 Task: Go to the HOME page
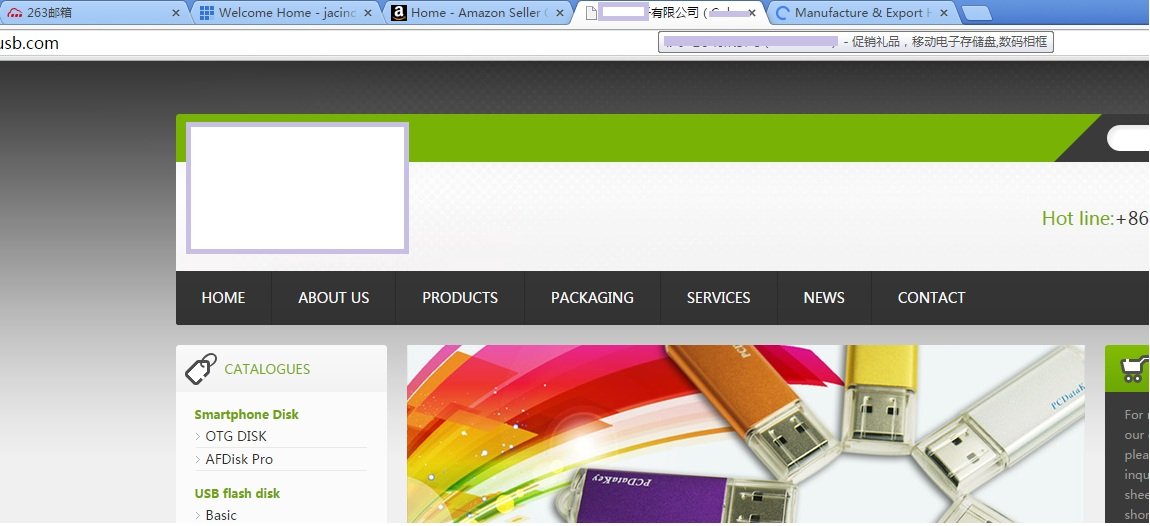(223, 298)
